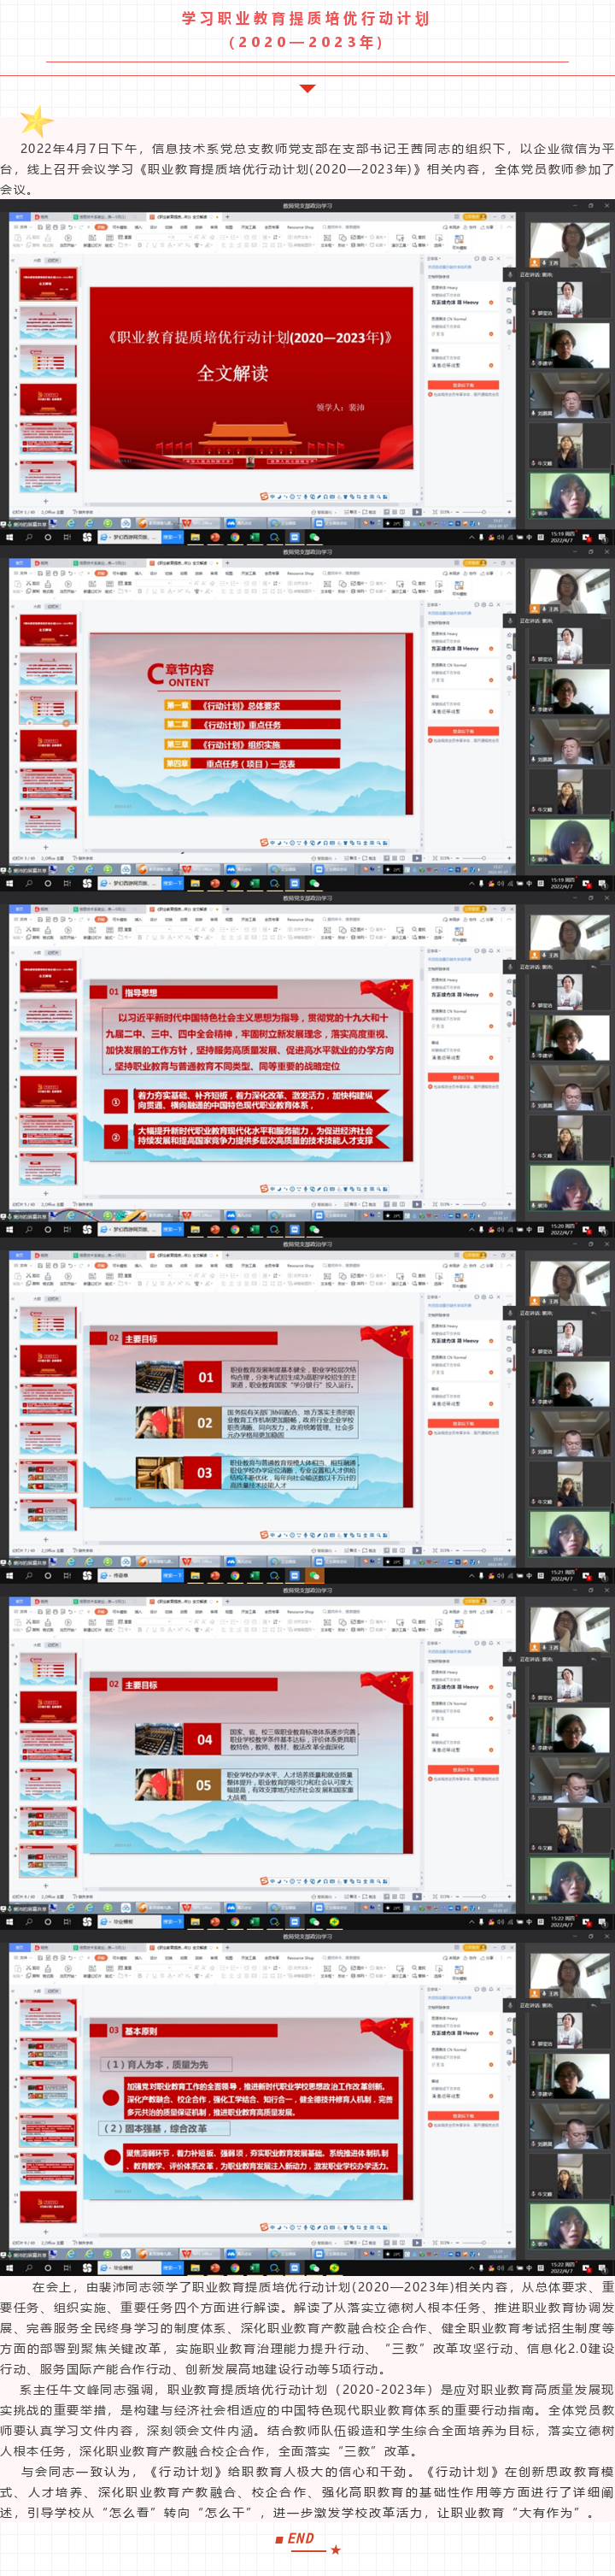The image size is (615, 2576).
Task: Click the yellow star icon above the article text
Action: tap(37, 121)
